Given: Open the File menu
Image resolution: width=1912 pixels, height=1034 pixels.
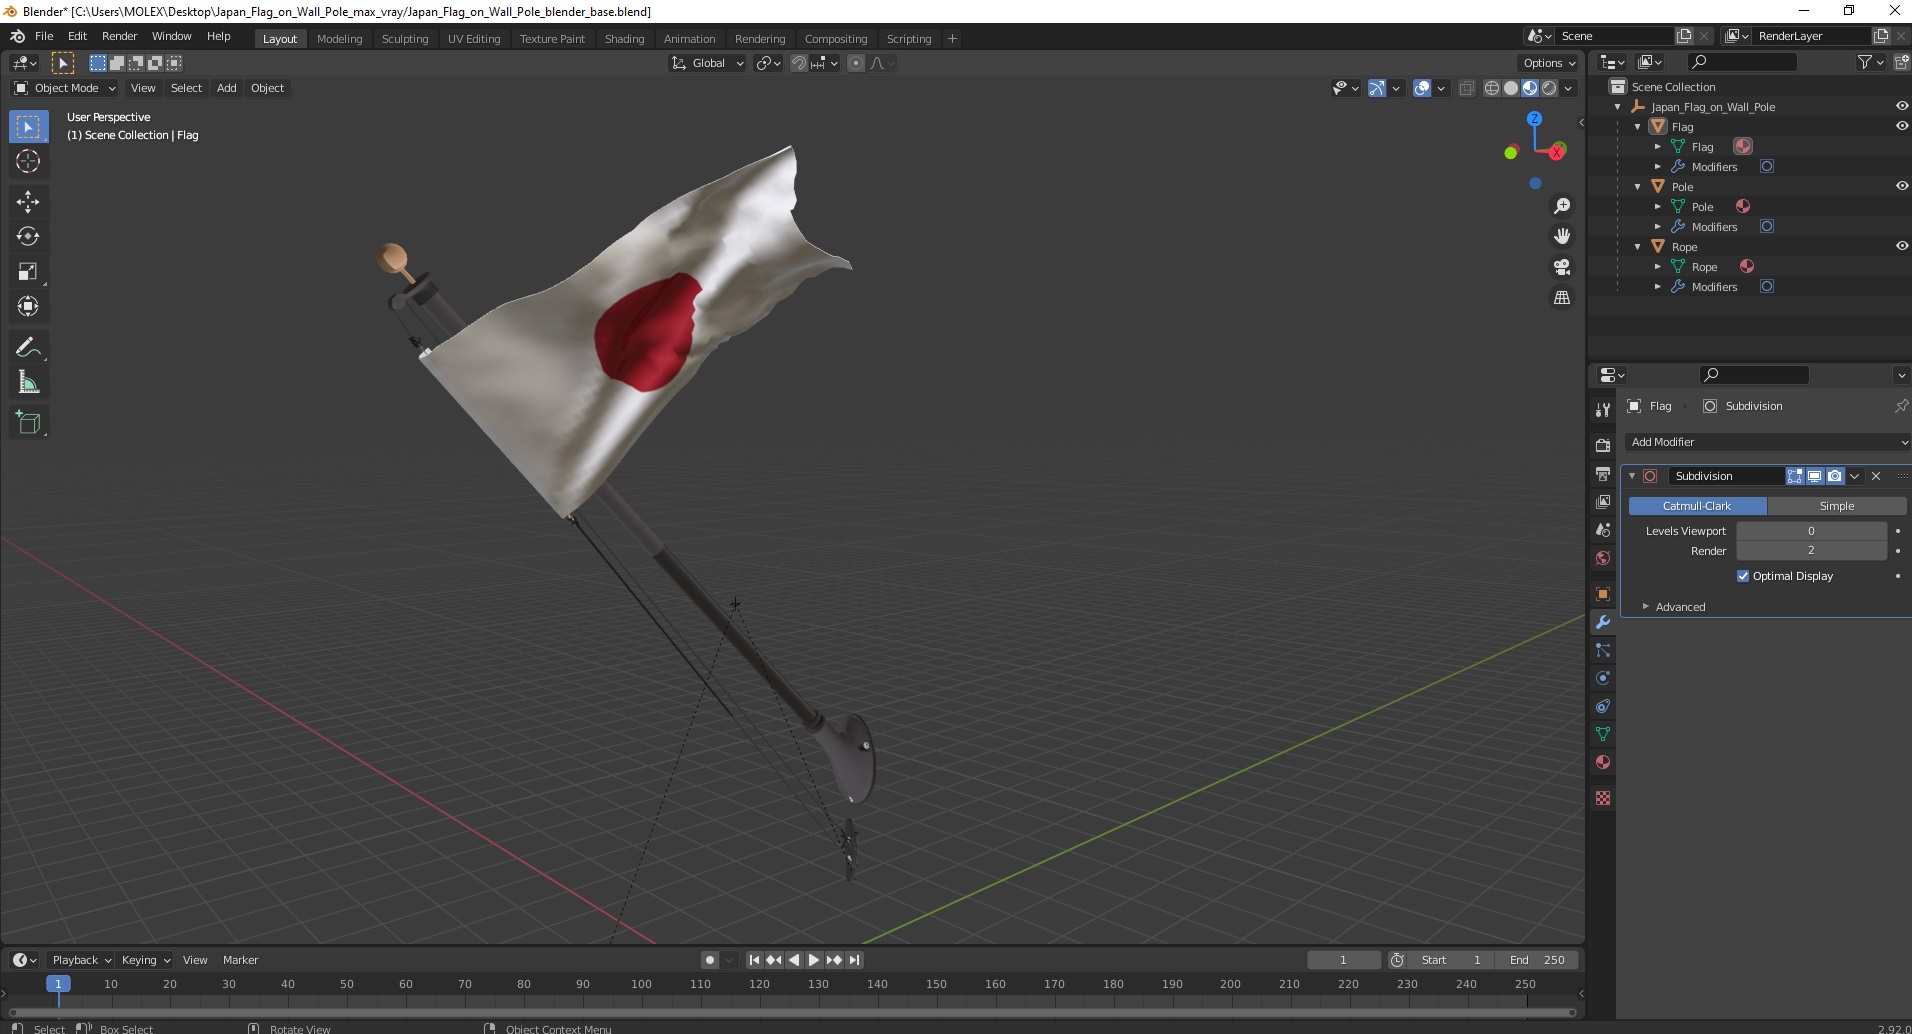Looking at the screenshot, I should pyautogui.click(x=44, y=36).
